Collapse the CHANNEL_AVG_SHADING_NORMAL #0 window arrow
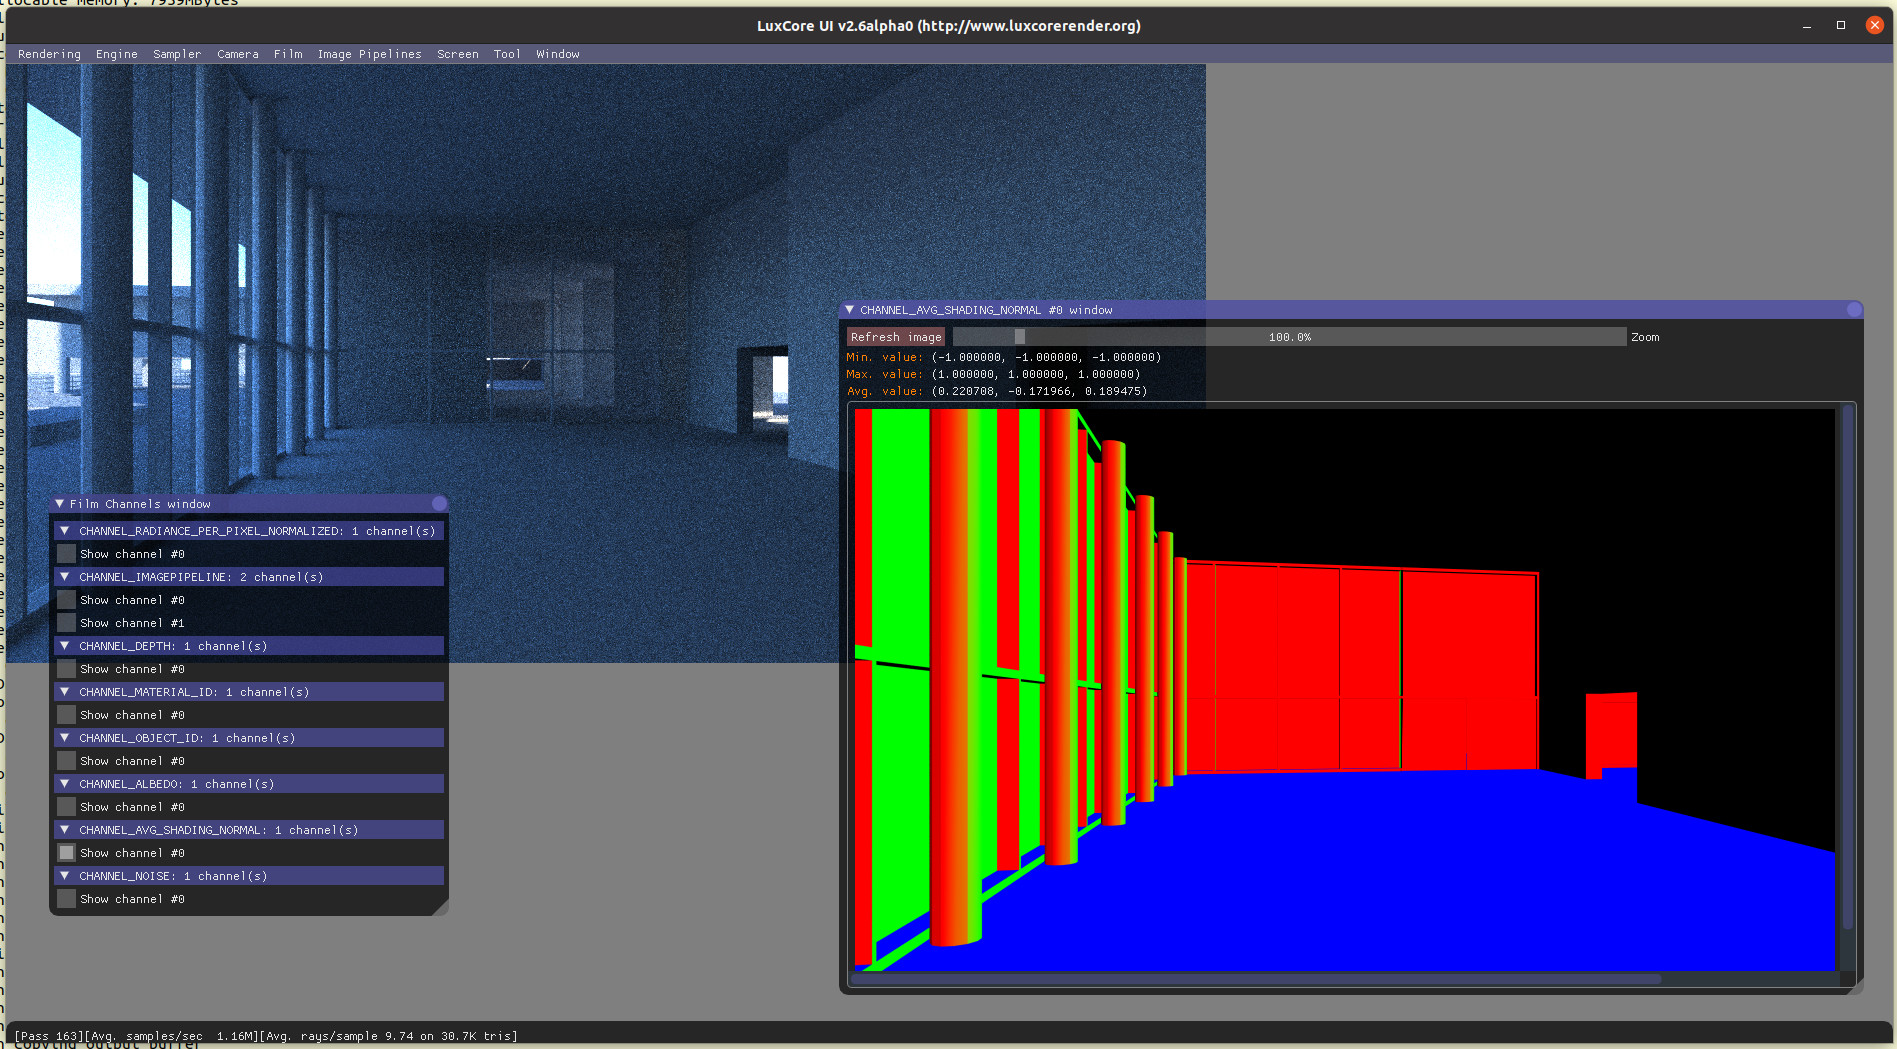 (850, 310)
